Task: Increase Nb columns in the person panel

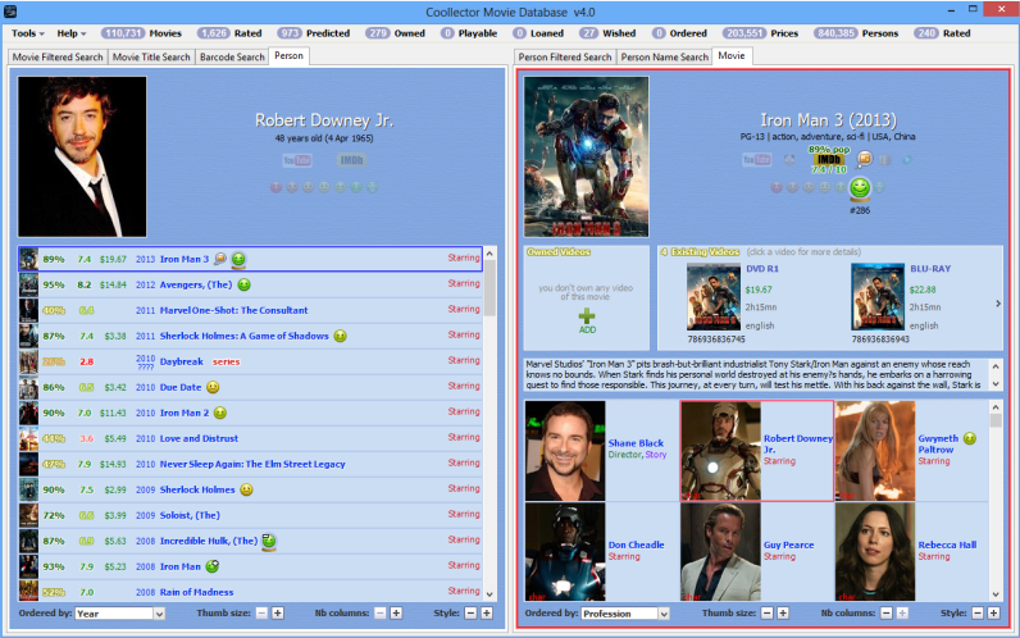Action: coord(396,613)
